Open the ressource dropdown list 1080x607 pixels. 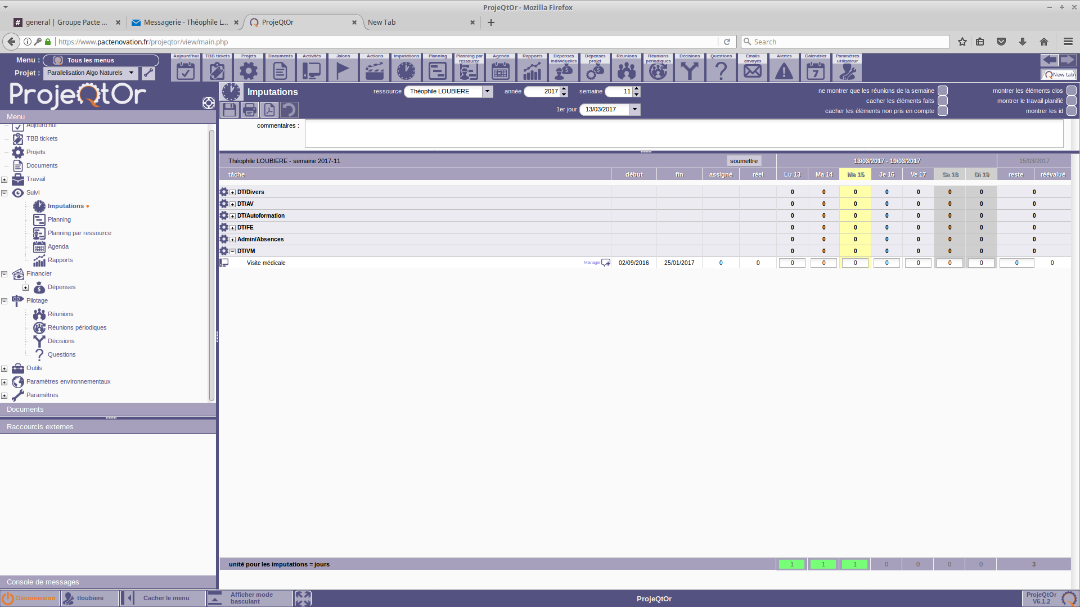coord(487,91)
